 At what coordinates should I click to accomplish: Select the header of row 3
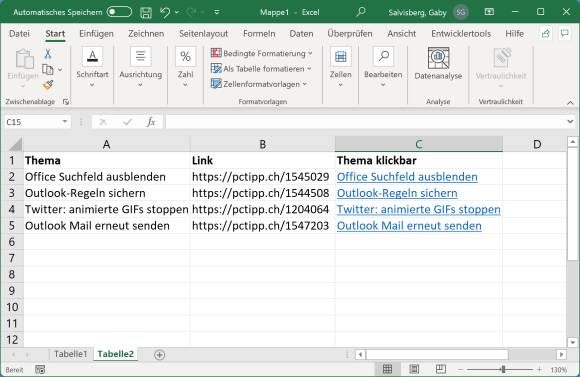[12, 193]
